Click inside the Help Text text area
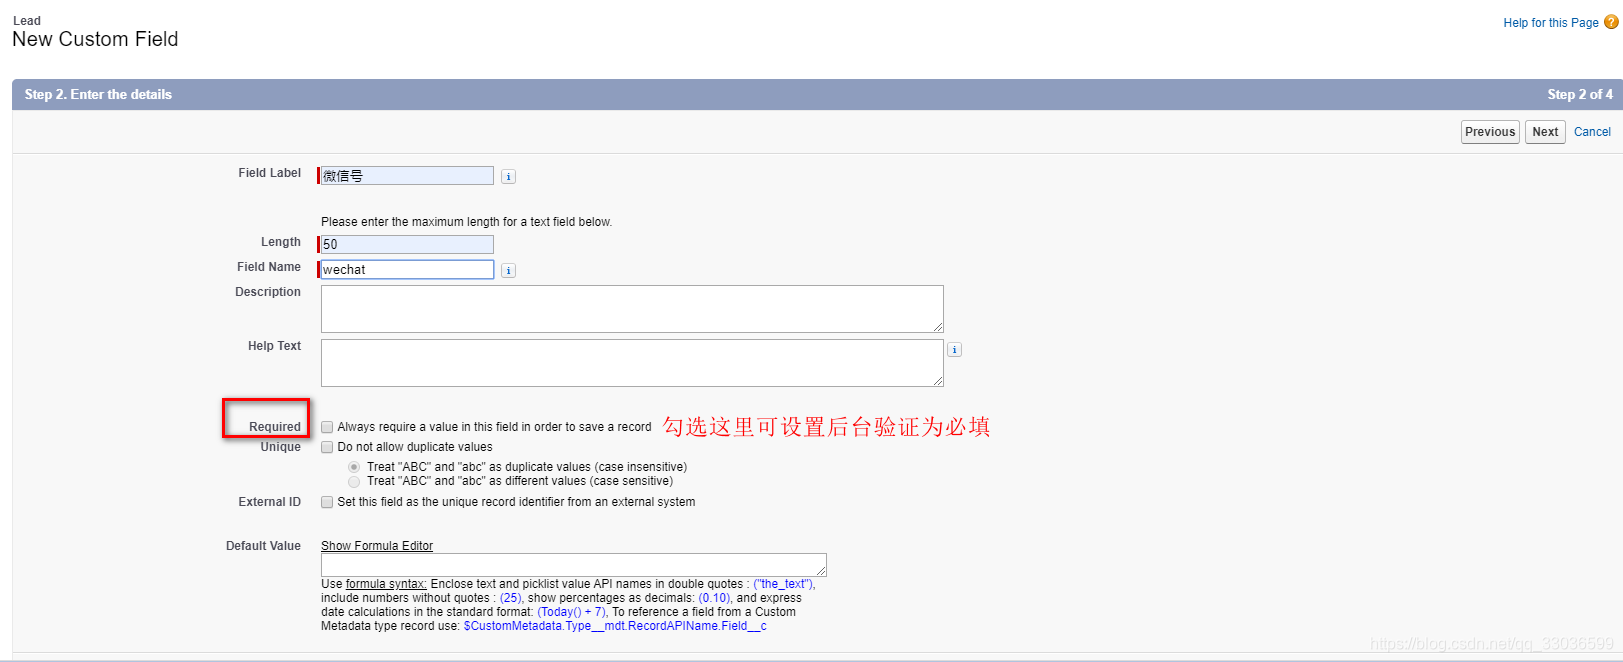 (632, 363)
